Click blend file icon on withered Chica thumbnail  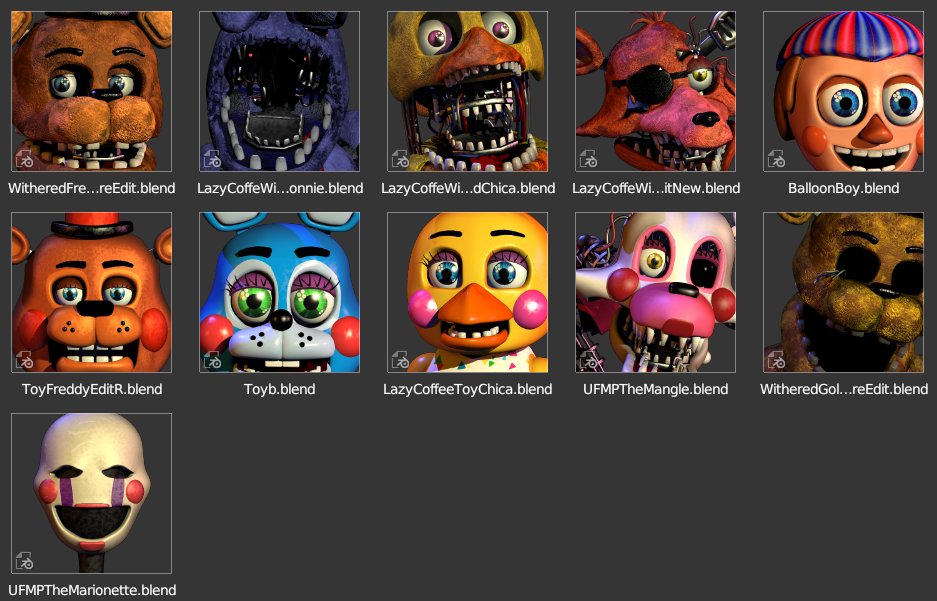point(400,159)
